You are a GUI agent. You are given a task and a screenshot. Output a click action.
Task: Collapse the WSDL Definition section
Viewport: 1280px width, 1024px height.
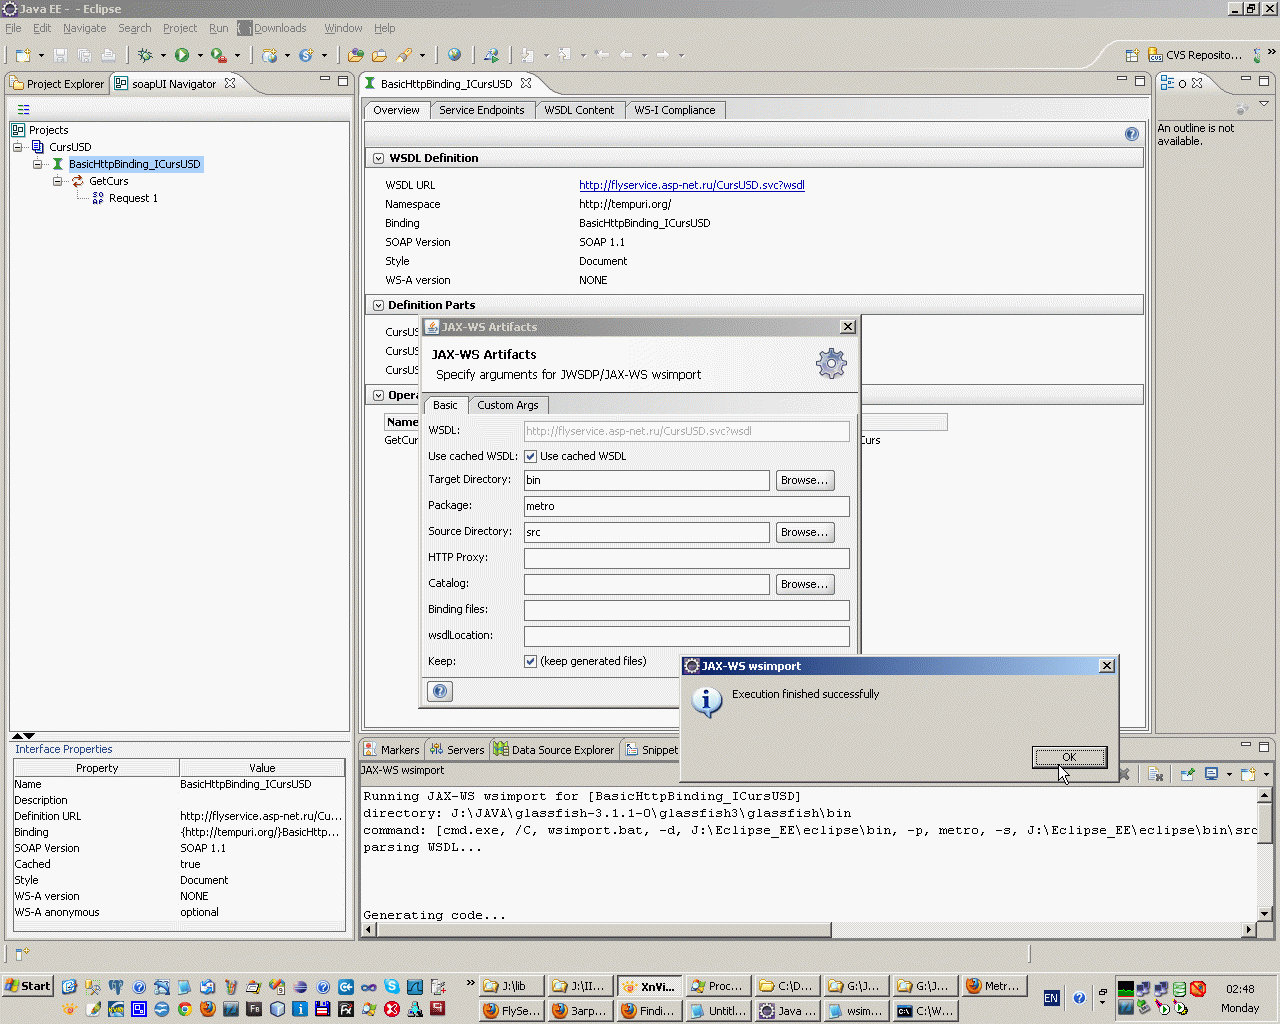pyautogui.click(x=379, y=159)
